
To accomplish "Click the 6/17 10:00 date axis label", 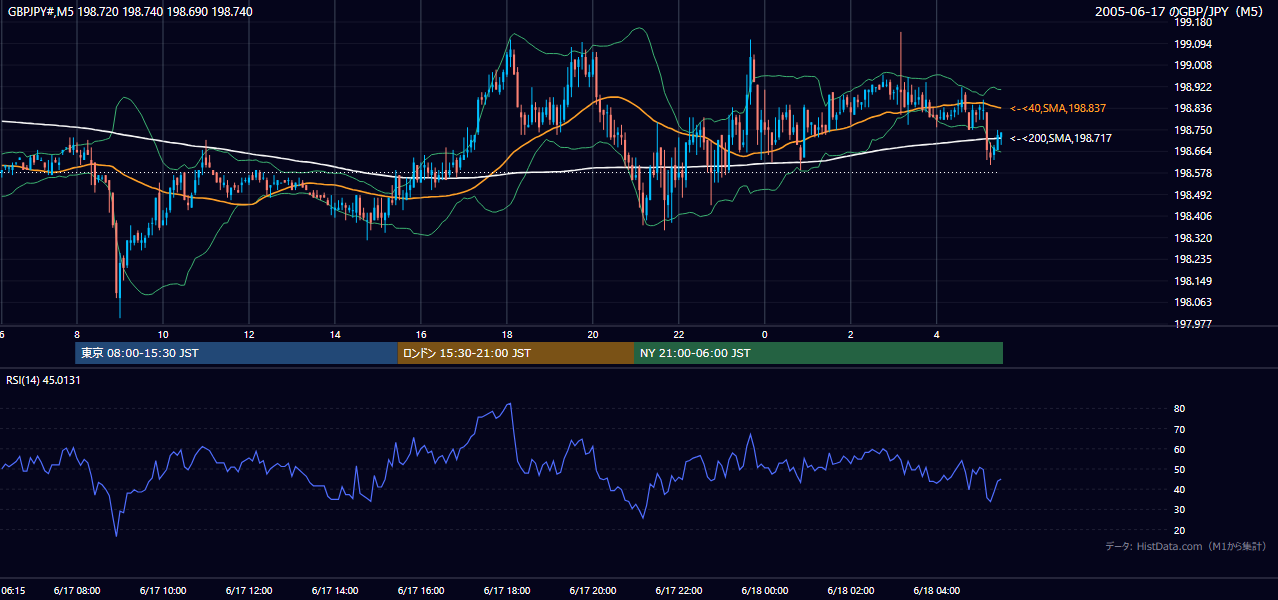I will [162, 590].
